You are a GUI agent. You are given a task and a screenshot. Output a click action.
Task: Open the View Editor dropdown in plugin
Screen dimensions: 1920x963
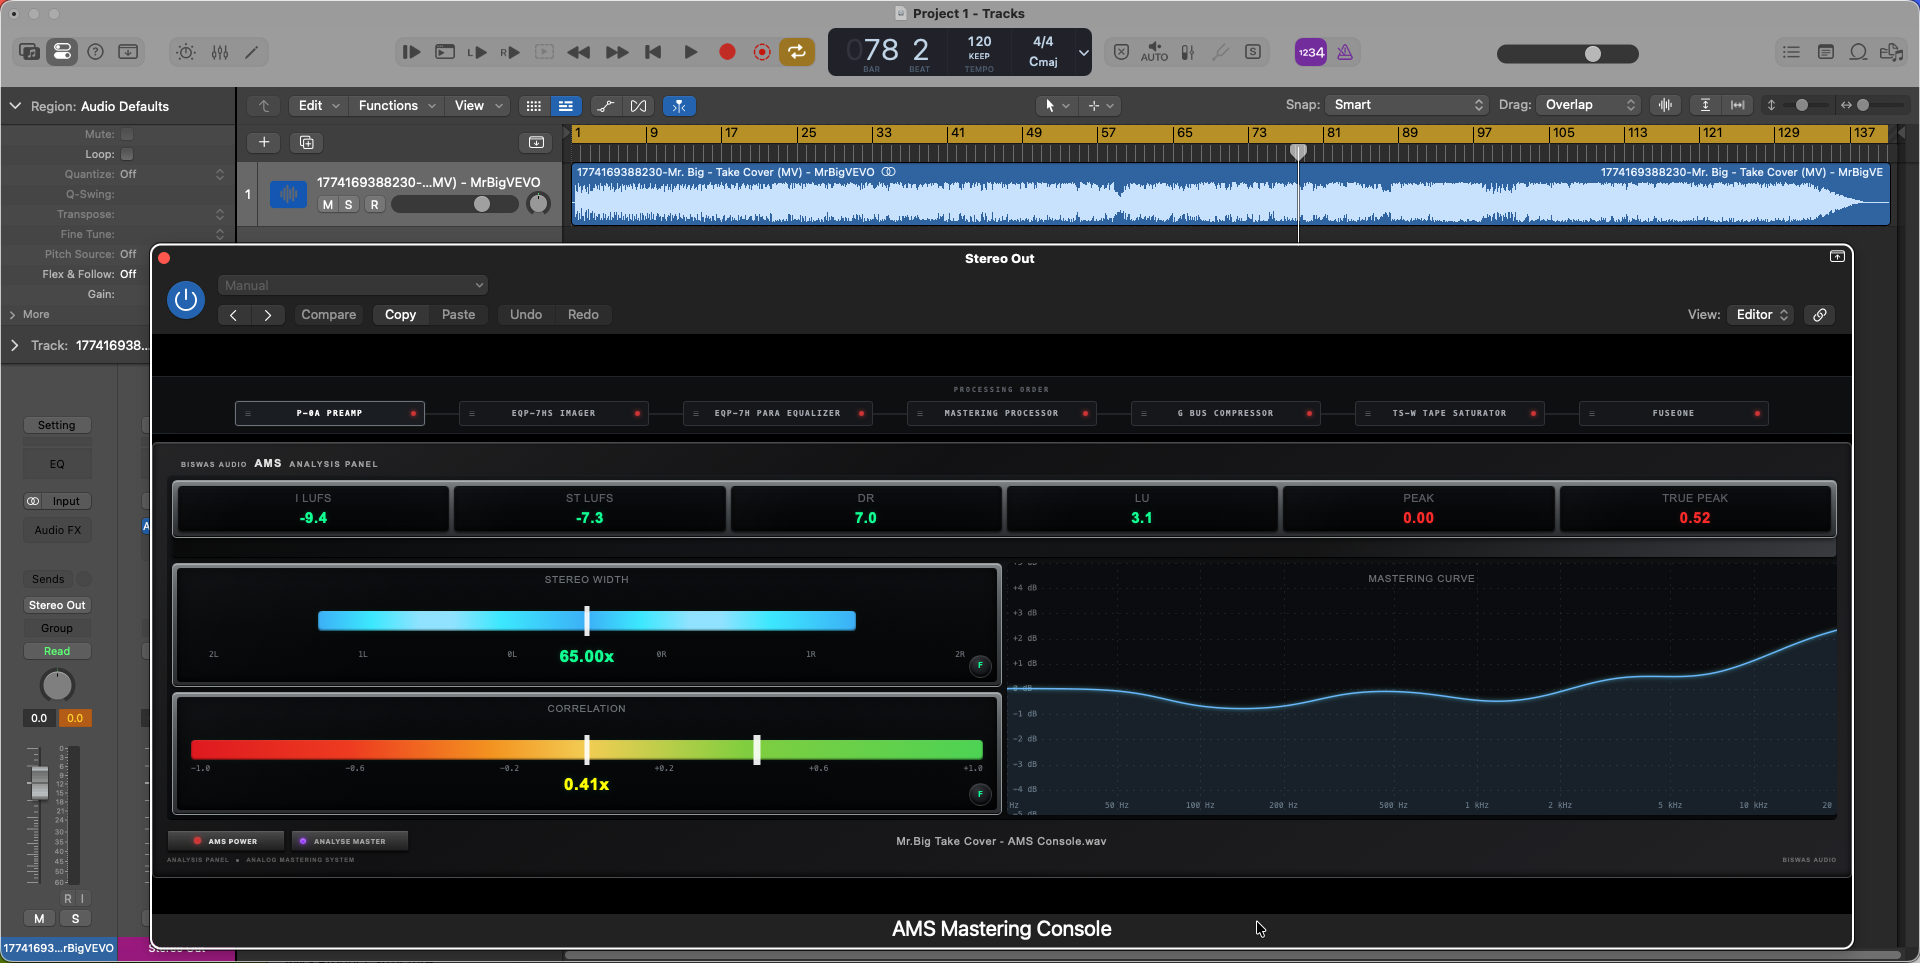[x=1761, y=314]
